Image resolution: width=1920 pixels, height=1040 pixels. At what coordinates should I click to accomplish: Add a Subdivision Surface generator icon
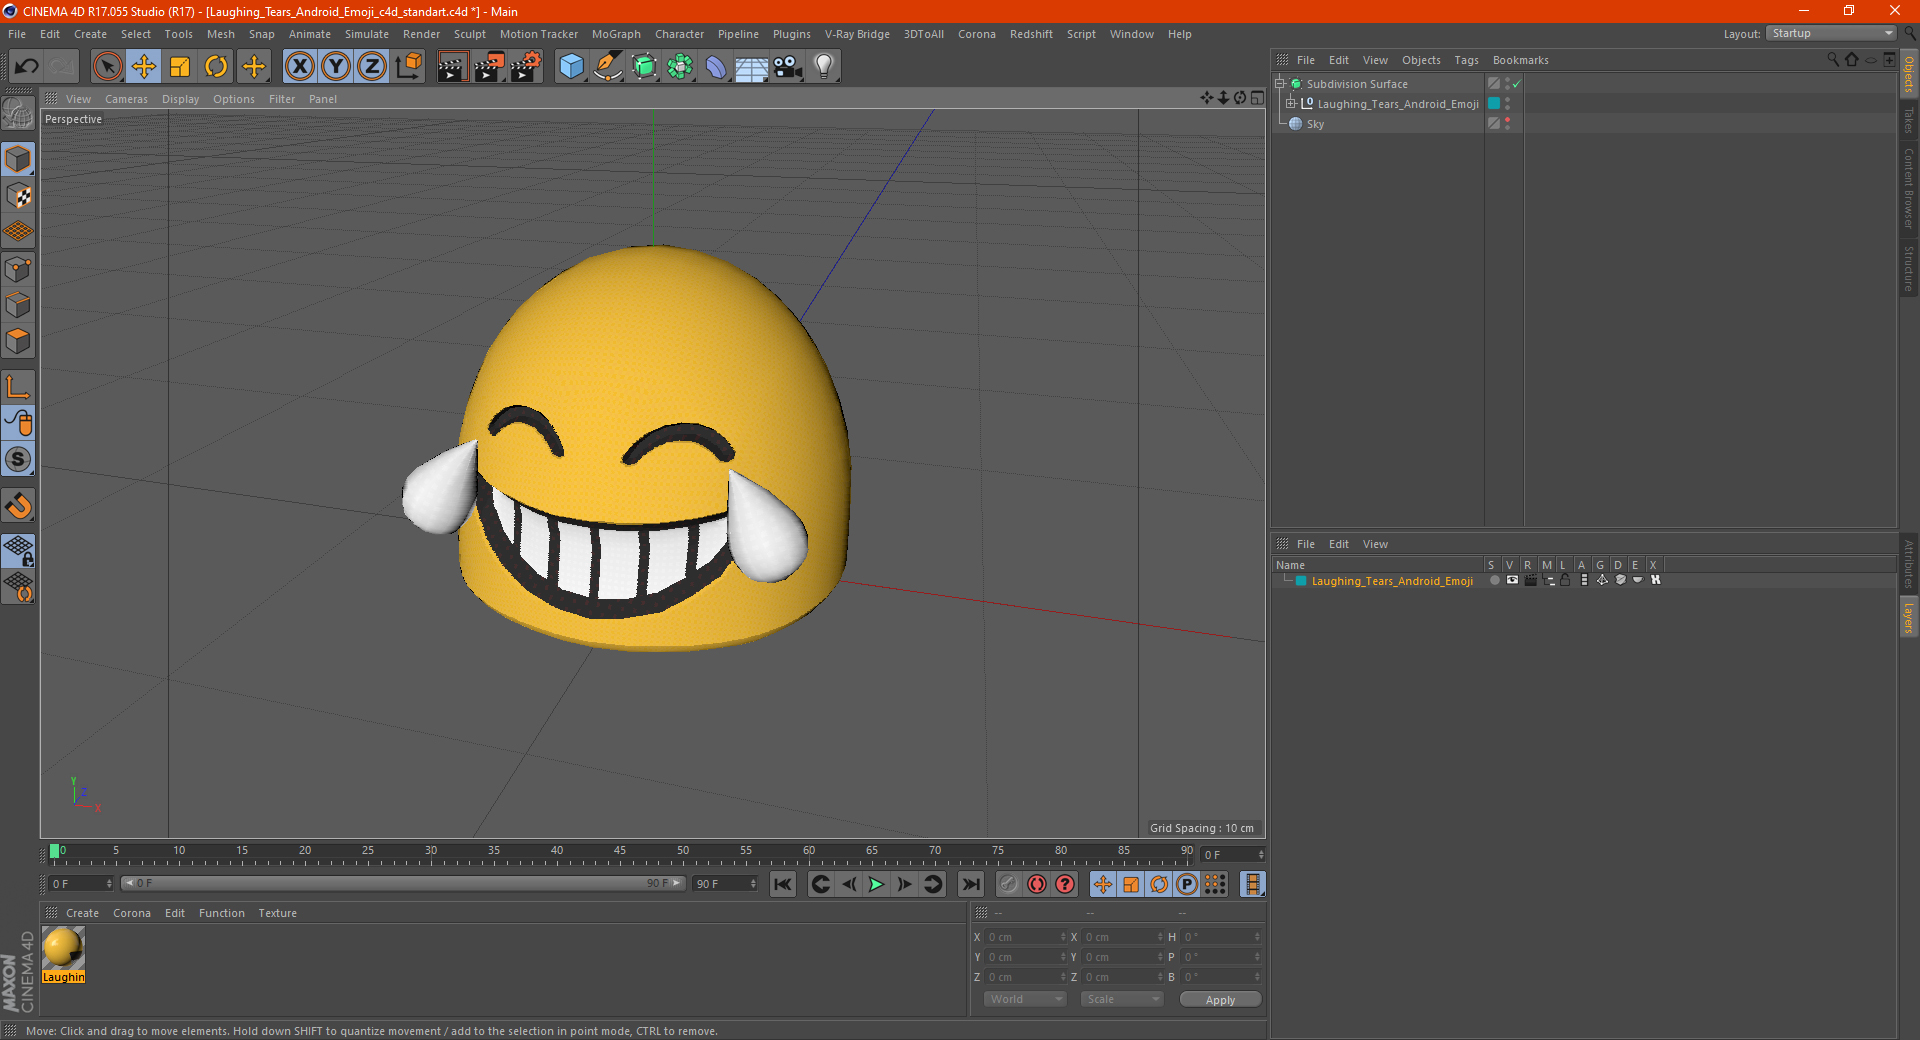pyautogui.click(x=644, y=67)
